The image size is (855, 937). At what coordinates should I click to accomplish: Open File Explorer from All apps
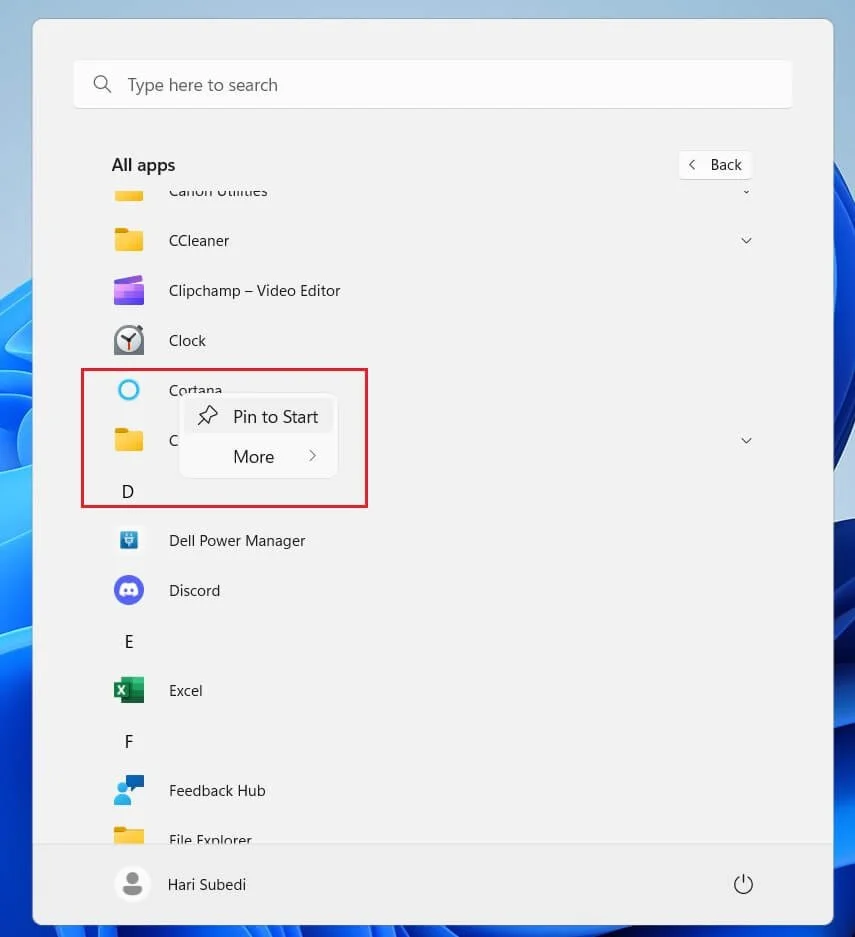(128, 840)
